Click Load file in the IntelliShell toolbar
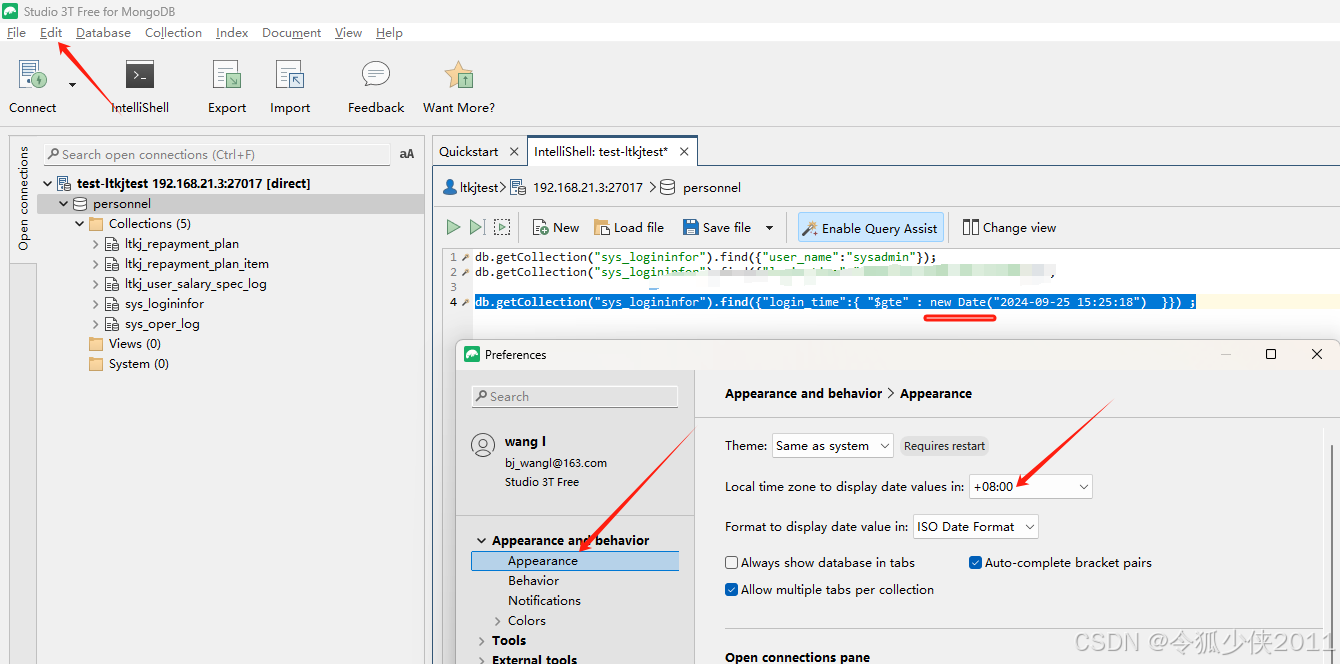The width and height of the screenshot is (1340, 664). pos(629,227)
